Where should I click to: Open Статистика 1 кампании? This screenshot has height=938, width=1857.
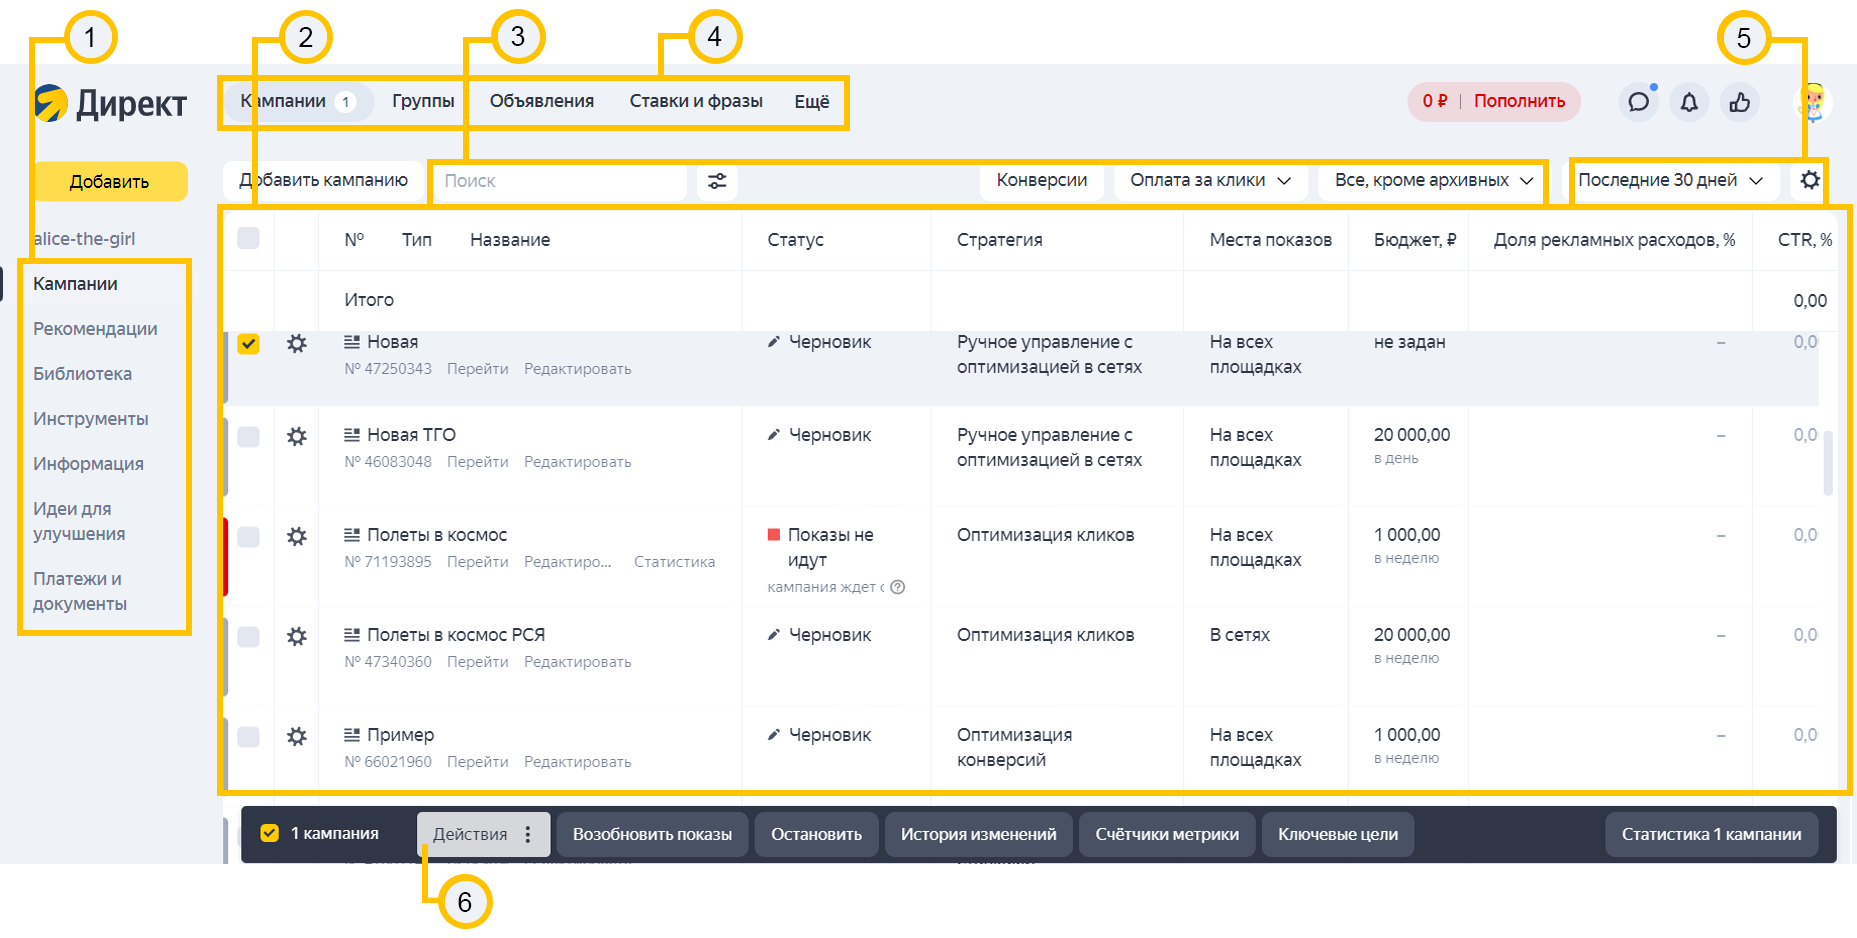click(x=1711, y=834)
